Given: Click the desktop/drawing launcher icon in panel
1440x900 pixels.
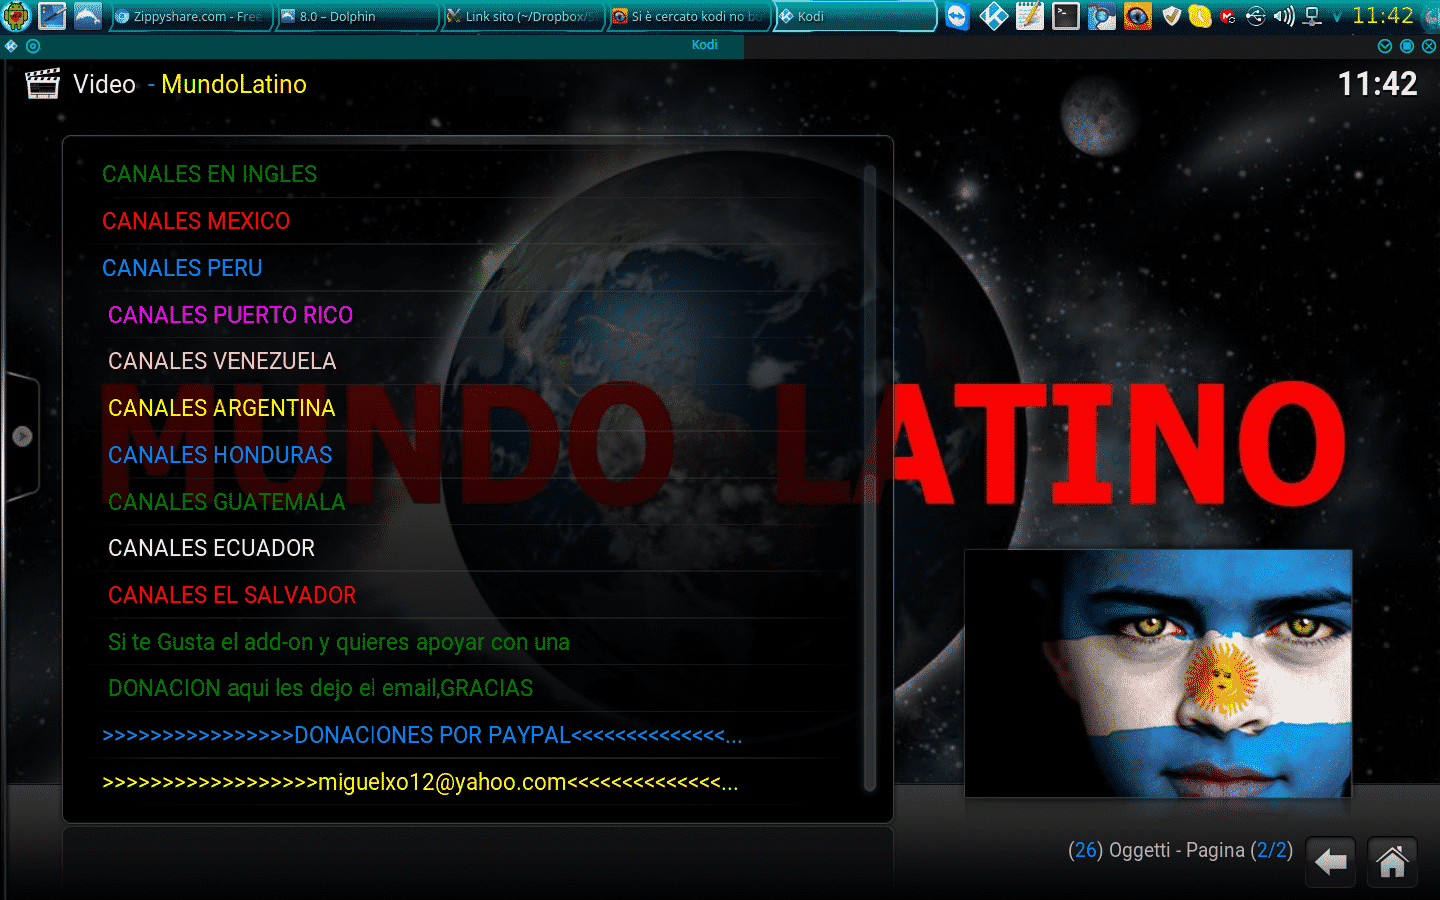Looking at the screenshot, I should click(52, 16).
